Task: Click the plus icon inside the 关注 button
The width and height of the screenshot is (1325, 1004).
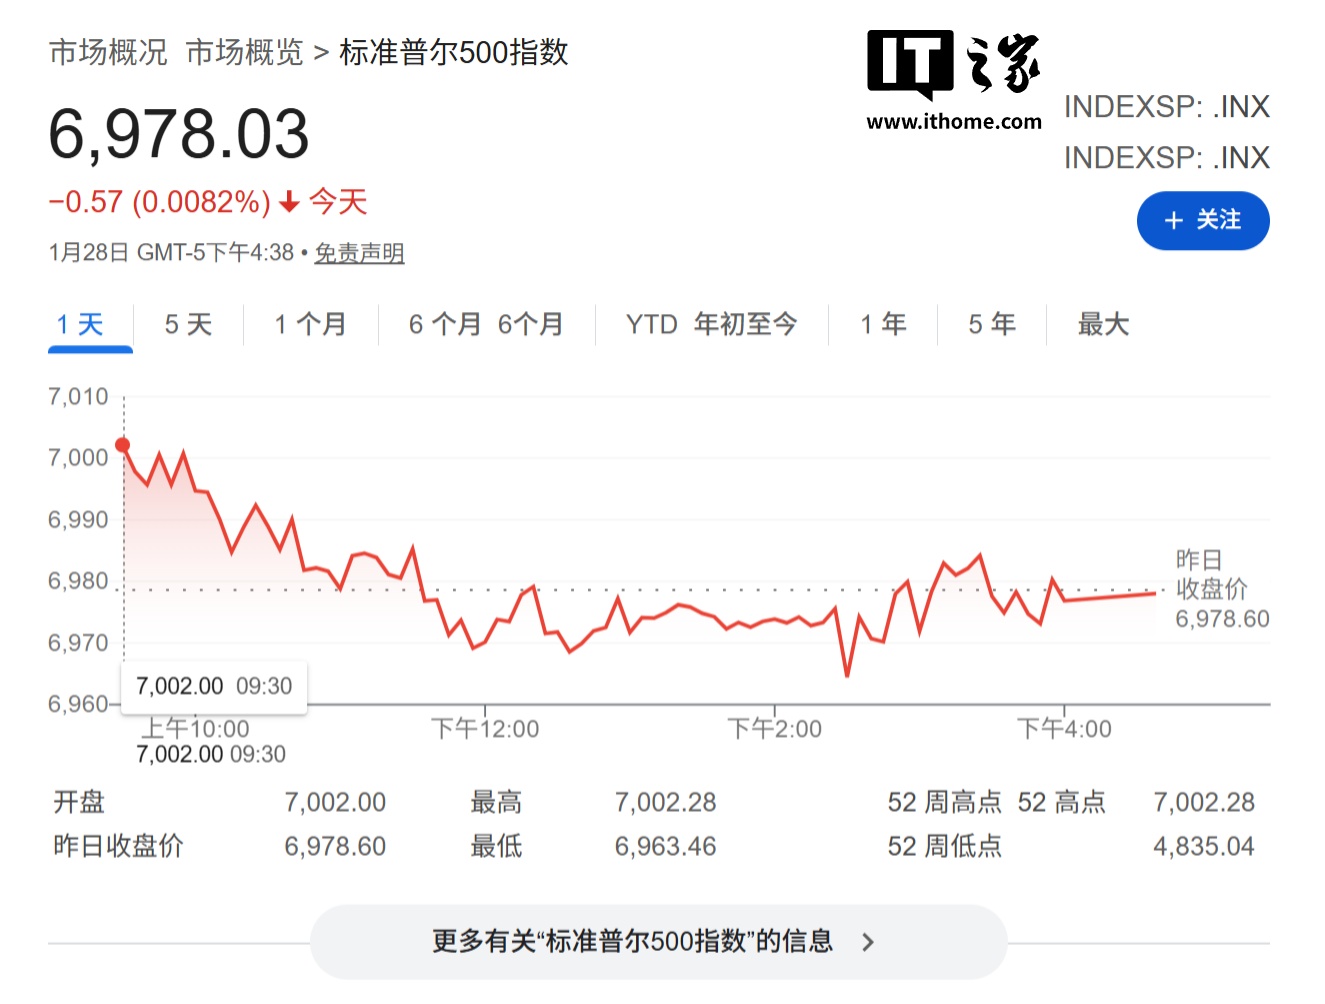Action: 1173,220
